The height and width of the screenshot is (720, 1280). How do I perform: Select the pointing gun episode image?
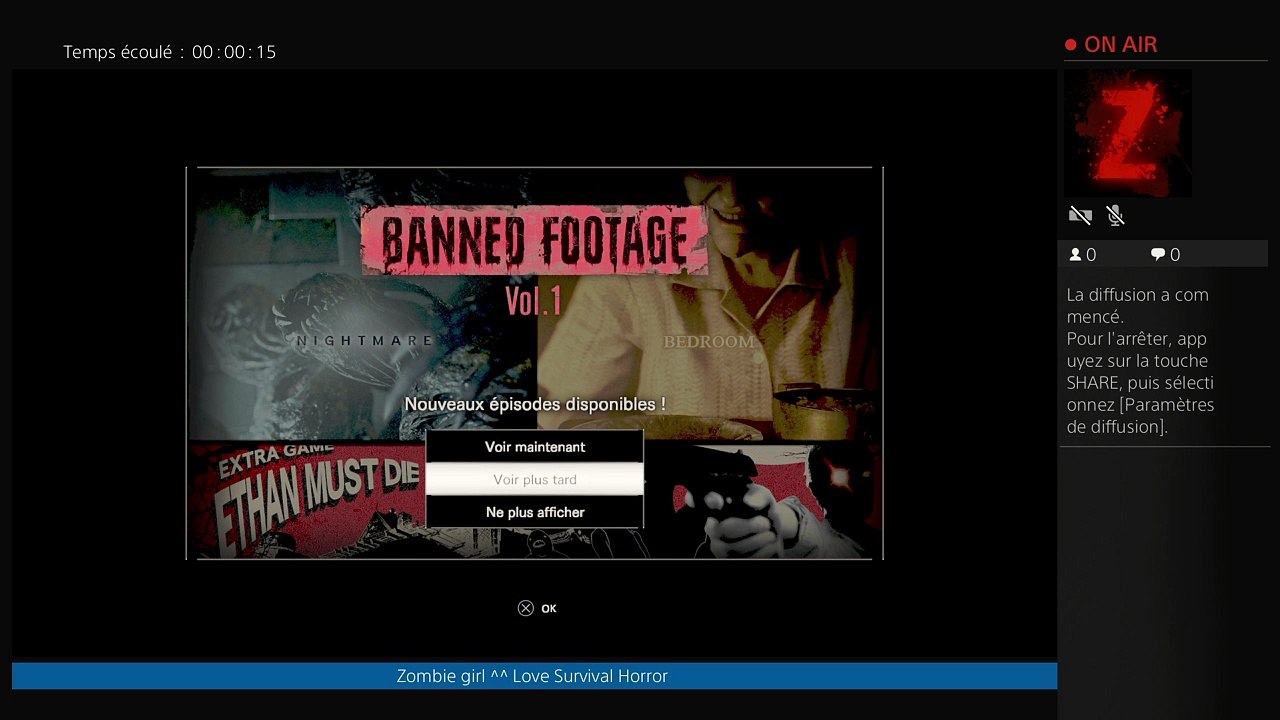click(762, 501)
